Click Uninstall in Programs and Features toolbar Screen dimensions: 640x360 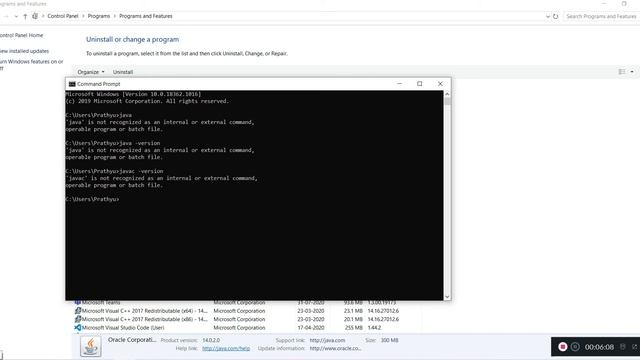pos(123,72)
